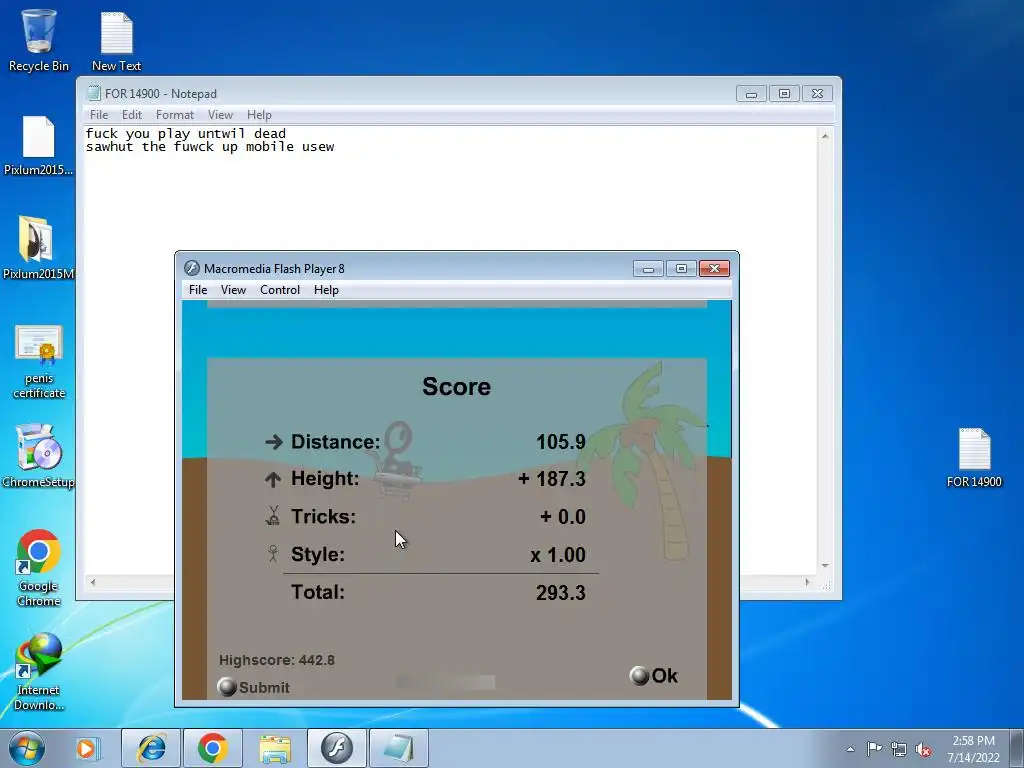Open Notepad File menu

[99, 115]
